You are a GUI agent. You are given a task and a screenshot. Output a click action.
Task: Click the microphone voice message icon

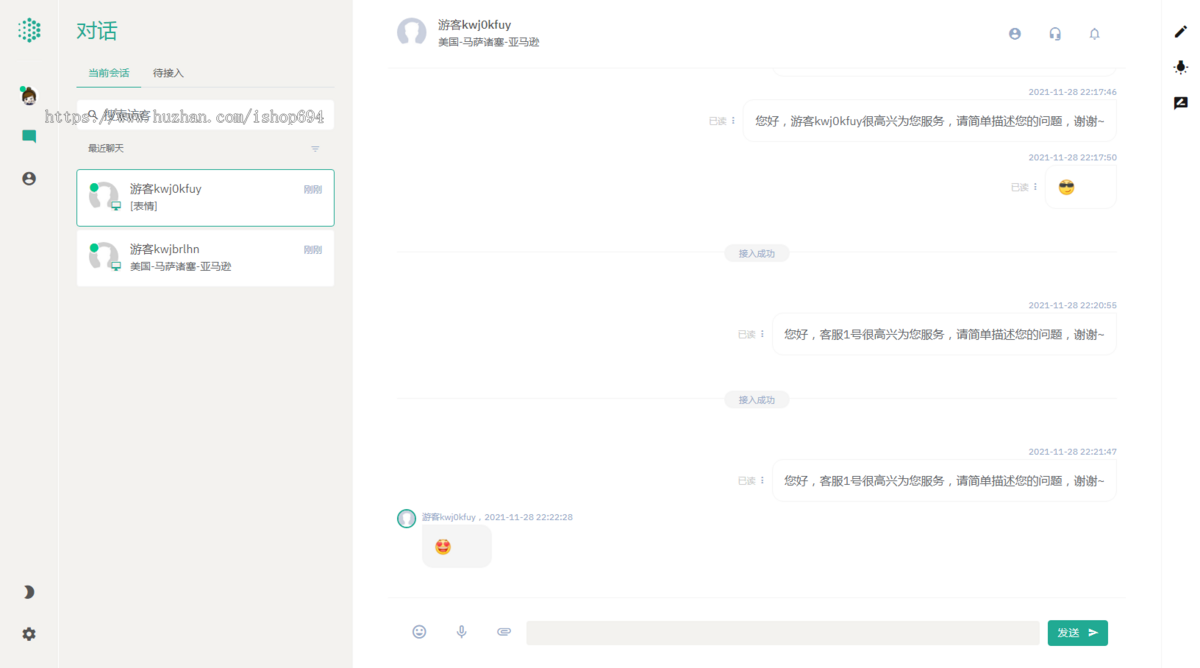(461, 631)
